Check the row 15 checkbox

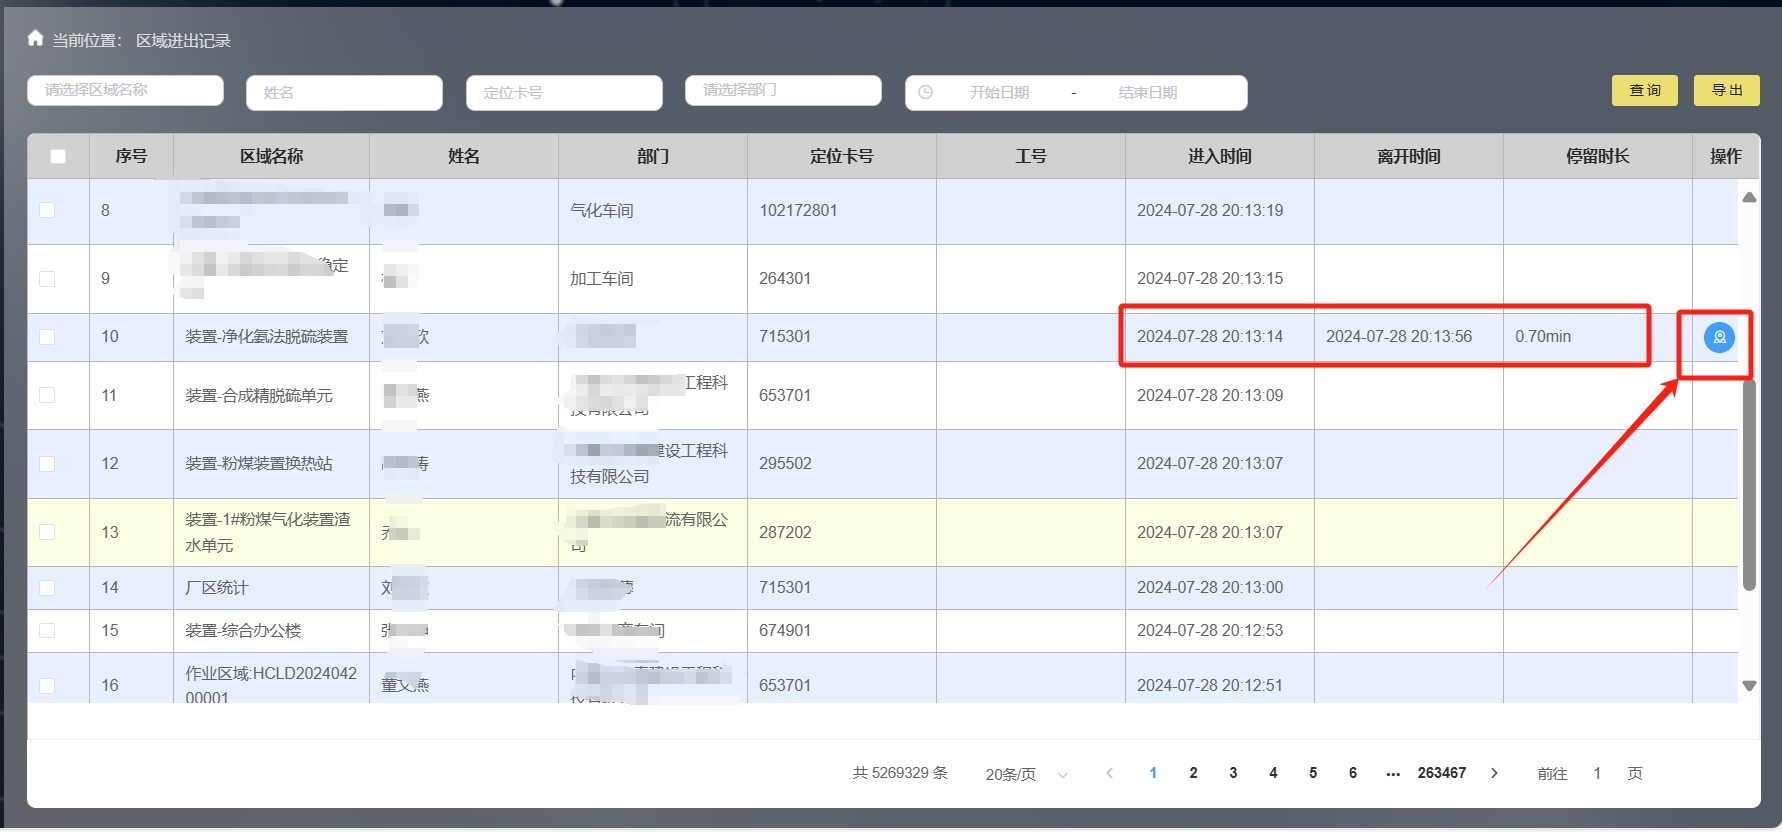47,631
